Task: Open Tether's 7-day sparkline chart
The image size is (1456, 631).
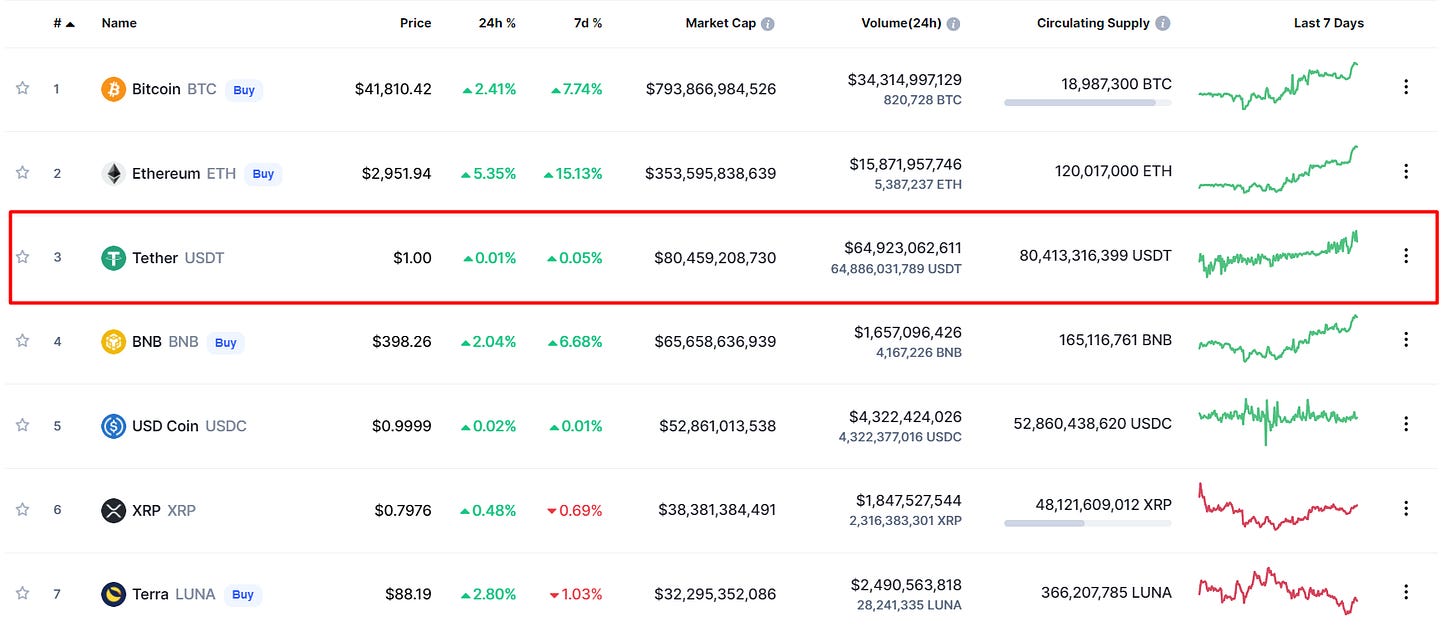Action: pos(1278,255)
